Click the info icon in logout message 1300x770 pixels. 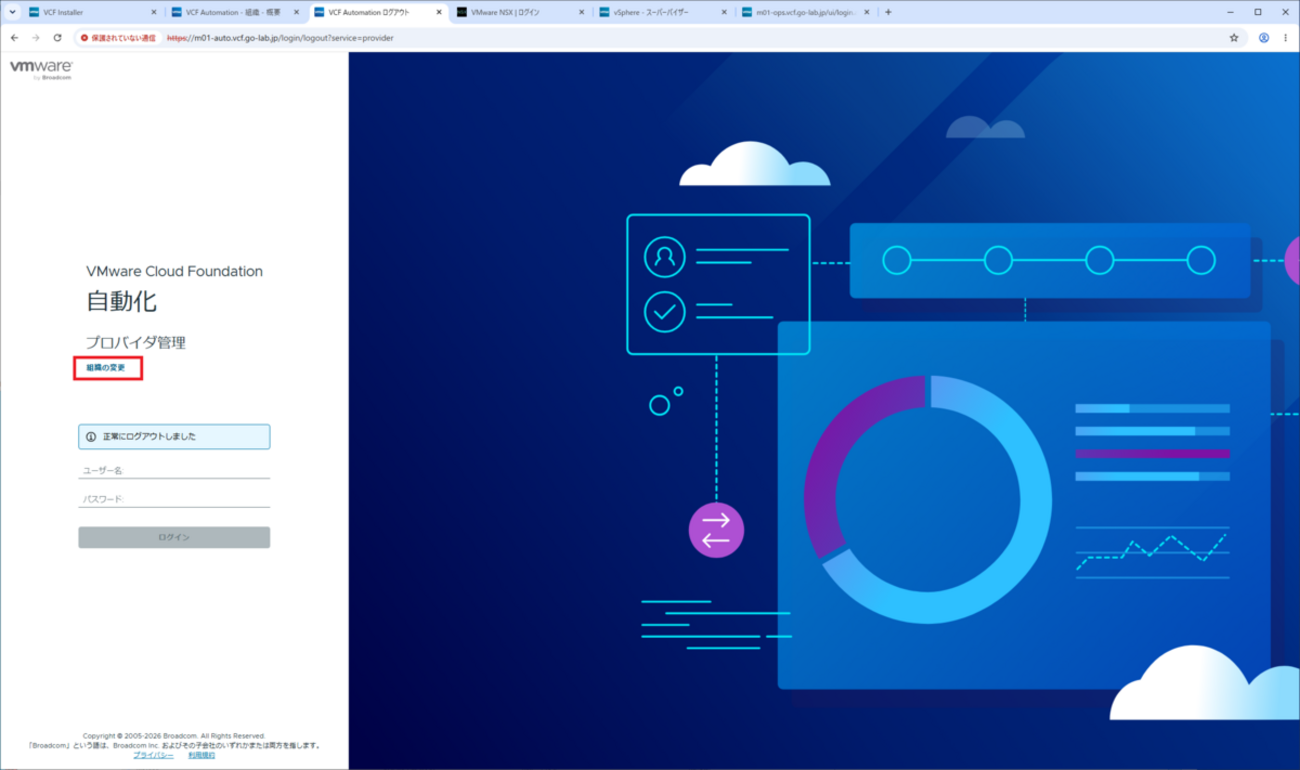[91, 437]
